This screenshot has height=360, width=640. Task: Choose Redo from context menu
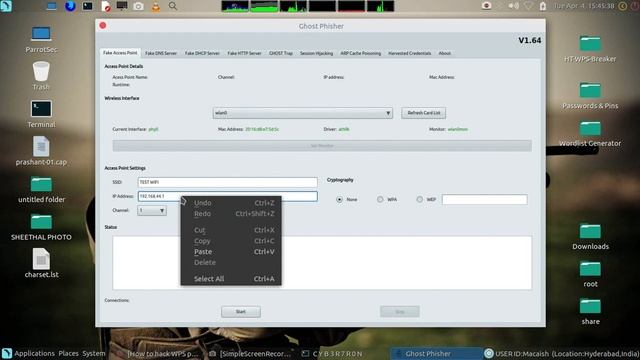tap(231, 213)
